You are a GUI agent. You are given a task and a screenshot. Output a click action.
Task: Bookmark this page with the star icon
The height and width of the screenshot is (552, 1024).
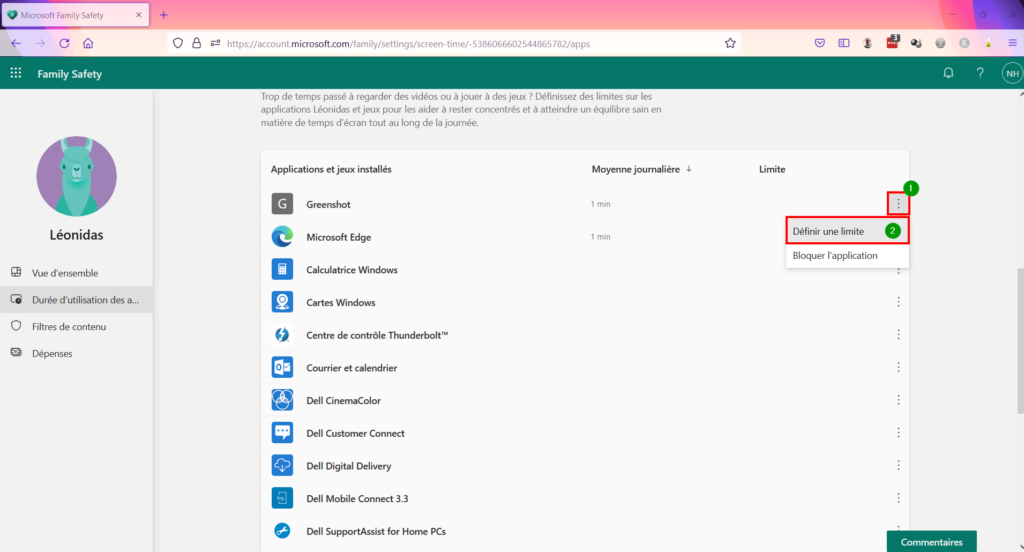730,44
